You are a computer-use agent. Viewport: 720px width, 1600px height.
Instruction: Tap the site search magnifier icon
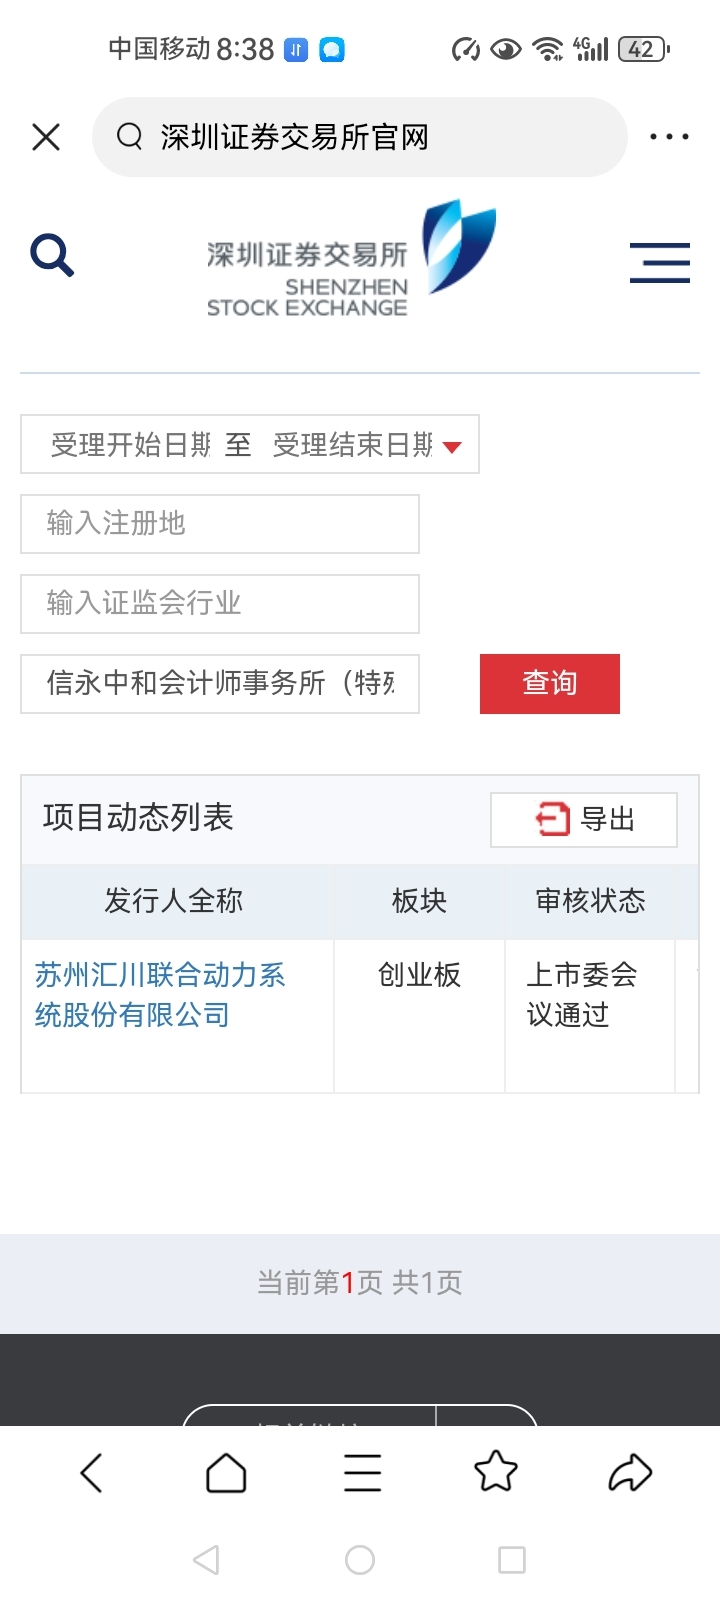click(x=52, y=255)
